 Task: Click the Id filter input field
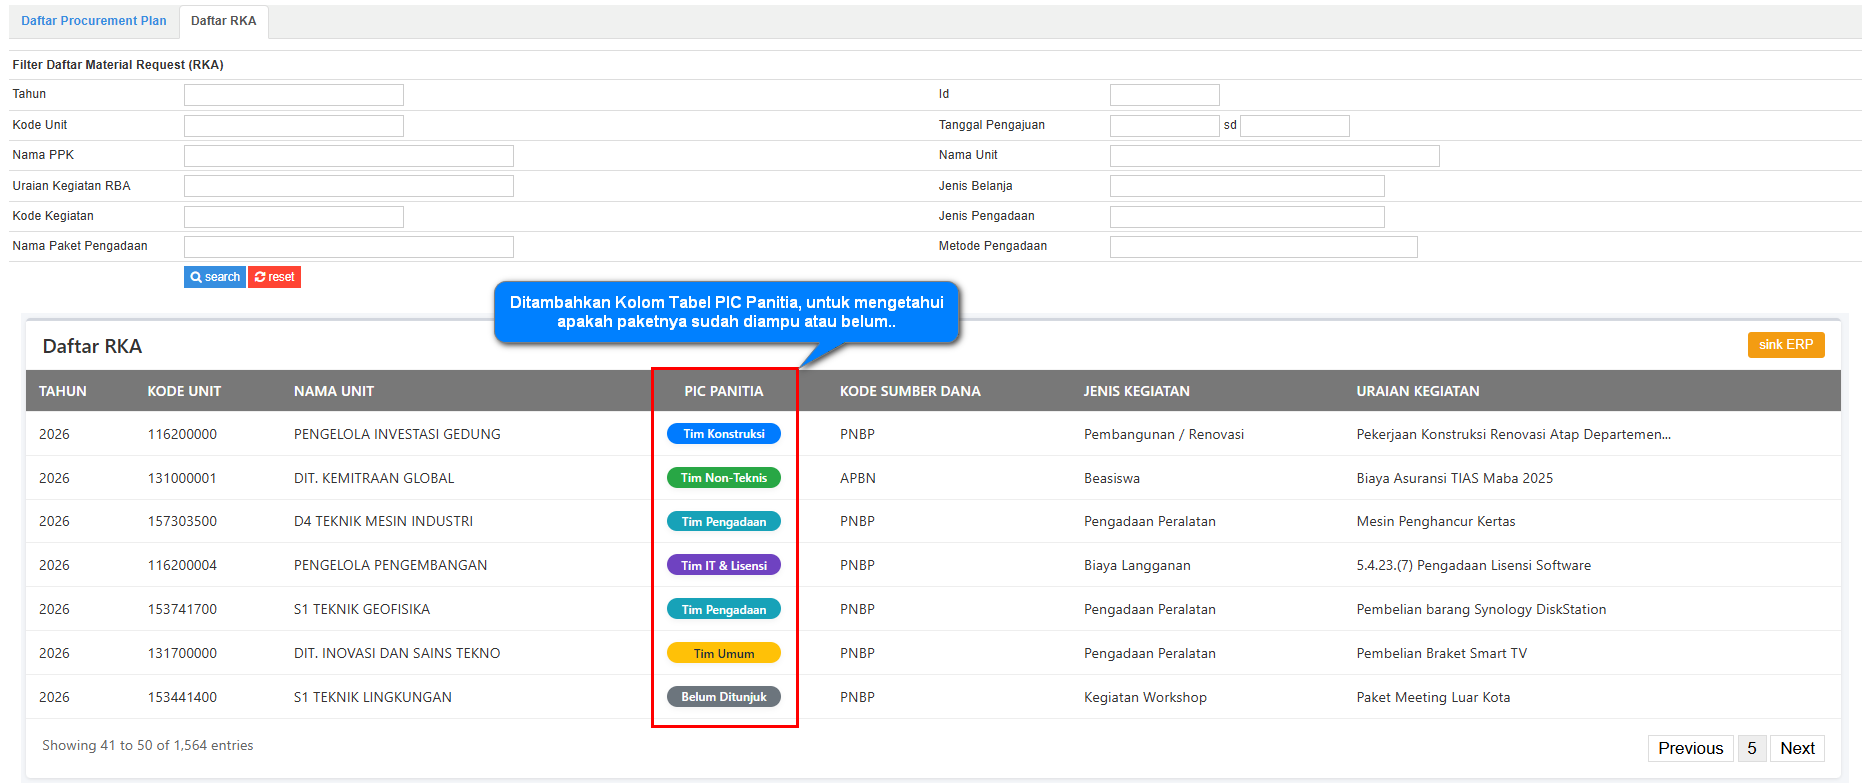click(1164, 95)
